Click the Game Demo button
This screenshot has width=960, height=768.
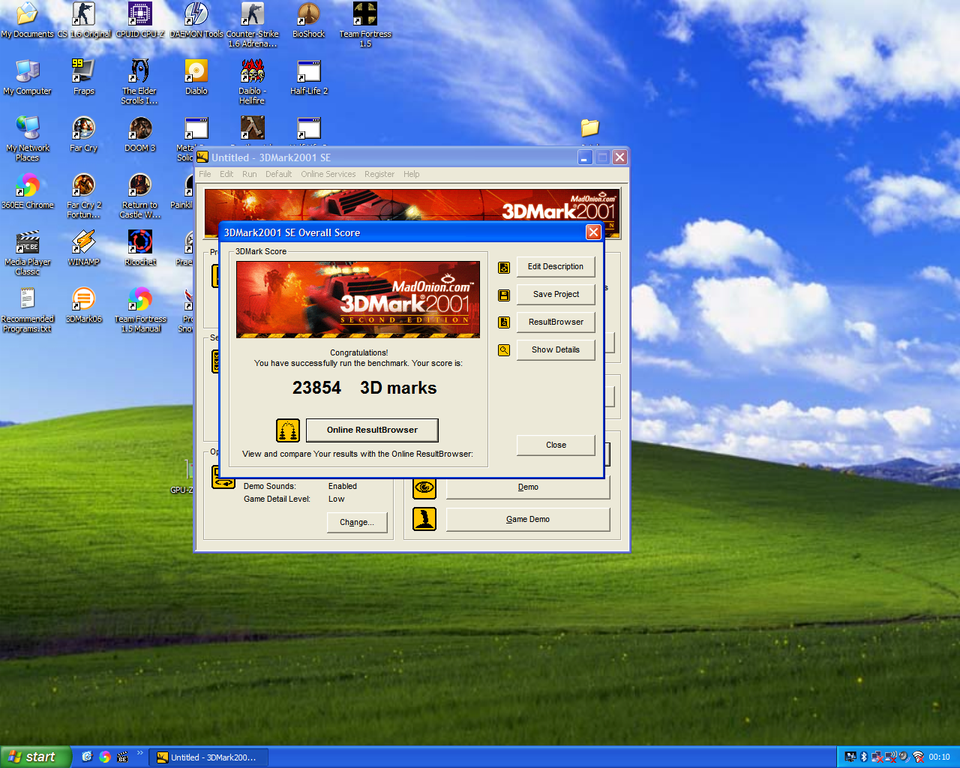click(528, 519)
